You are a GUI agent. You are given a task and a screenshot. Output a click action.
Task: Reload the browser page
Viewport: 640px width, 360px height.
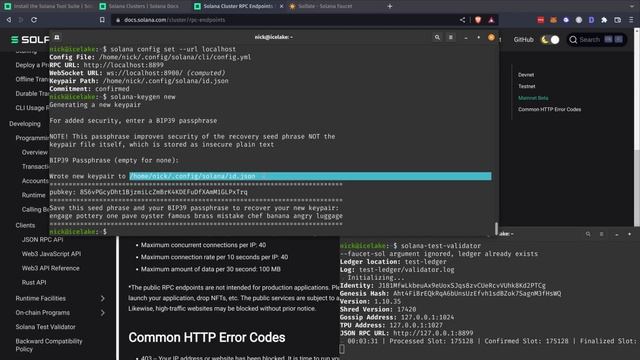pyautogui.click(x=34, y=20)
